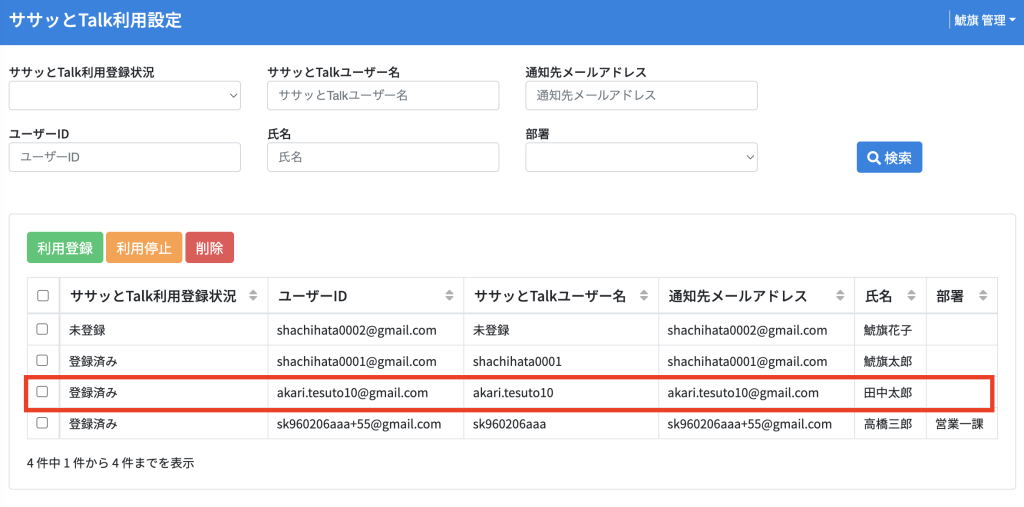The width and height of the screenshot is (1024, 507).
Task: Click the name cell 高橋三郎
Action: coord(888,424)
